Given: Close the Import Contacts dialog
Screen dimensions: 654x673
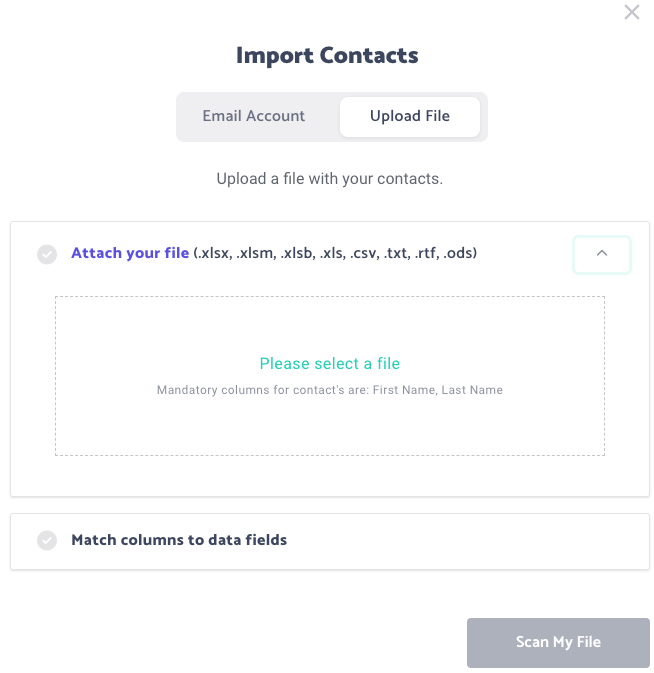Looking at the screenshot, I should [632, 12].
